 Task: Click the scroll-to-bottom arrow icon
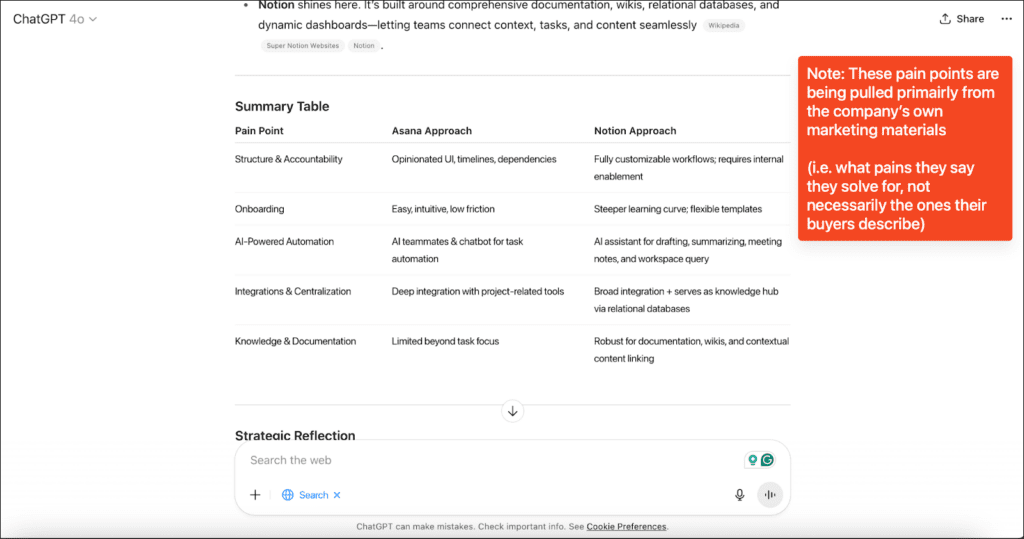[512, 411]
